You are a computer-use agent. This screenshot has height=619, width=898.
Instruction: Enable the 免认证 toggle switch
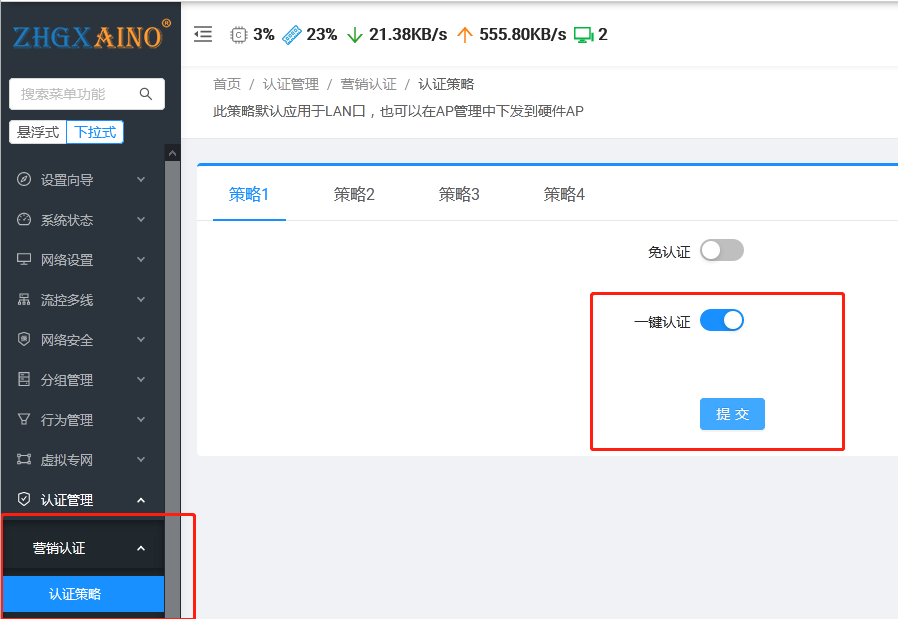tap(721, 251)
